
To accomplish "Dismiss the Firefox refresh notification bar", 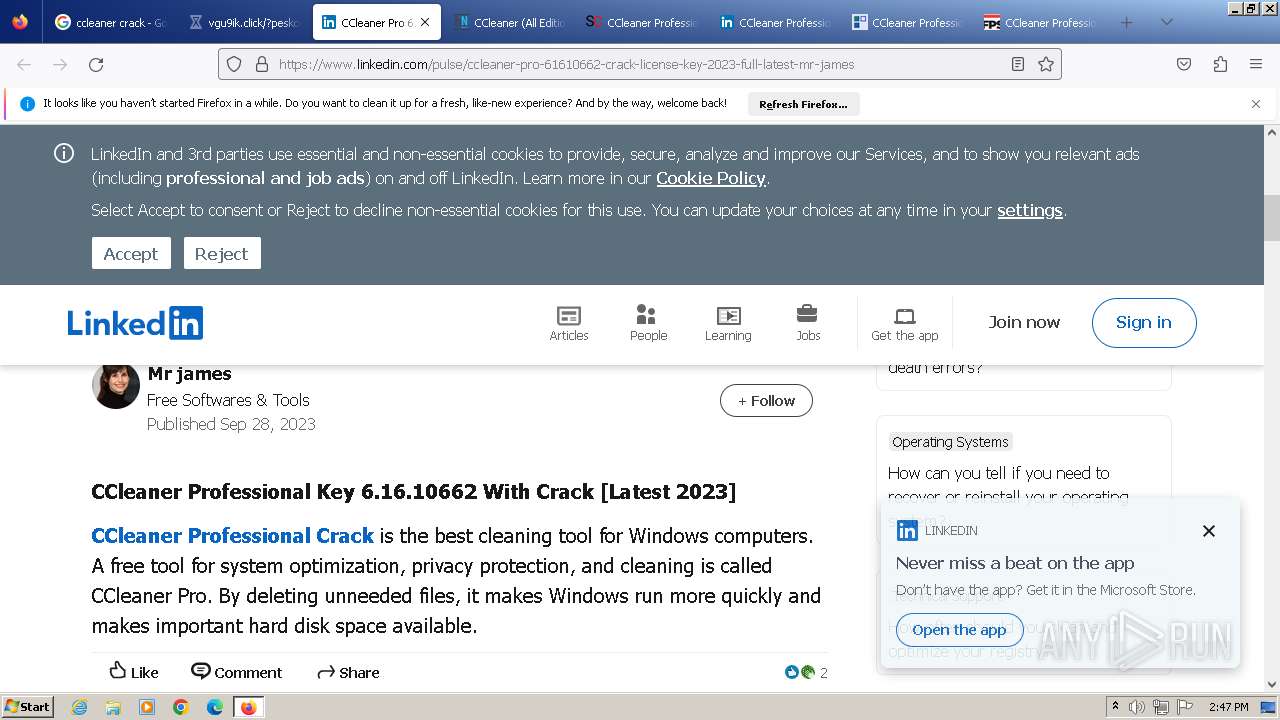I will click(1256, 104).
